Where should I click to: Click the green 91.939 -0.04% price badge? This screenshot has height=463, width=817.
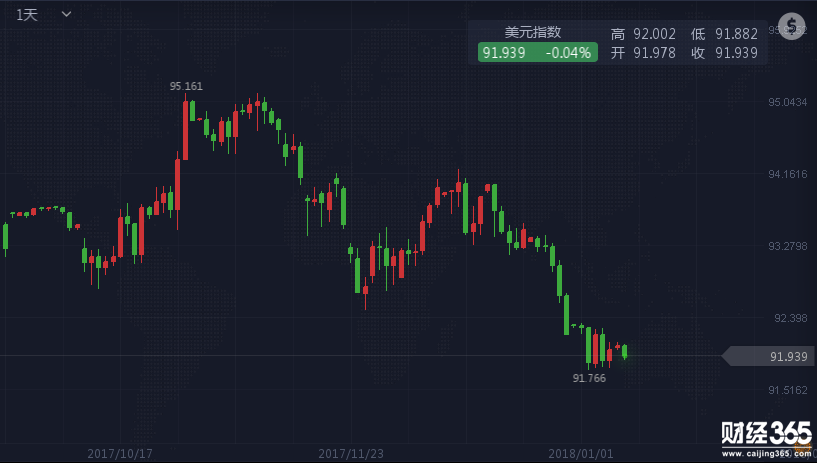coord(538,53)
